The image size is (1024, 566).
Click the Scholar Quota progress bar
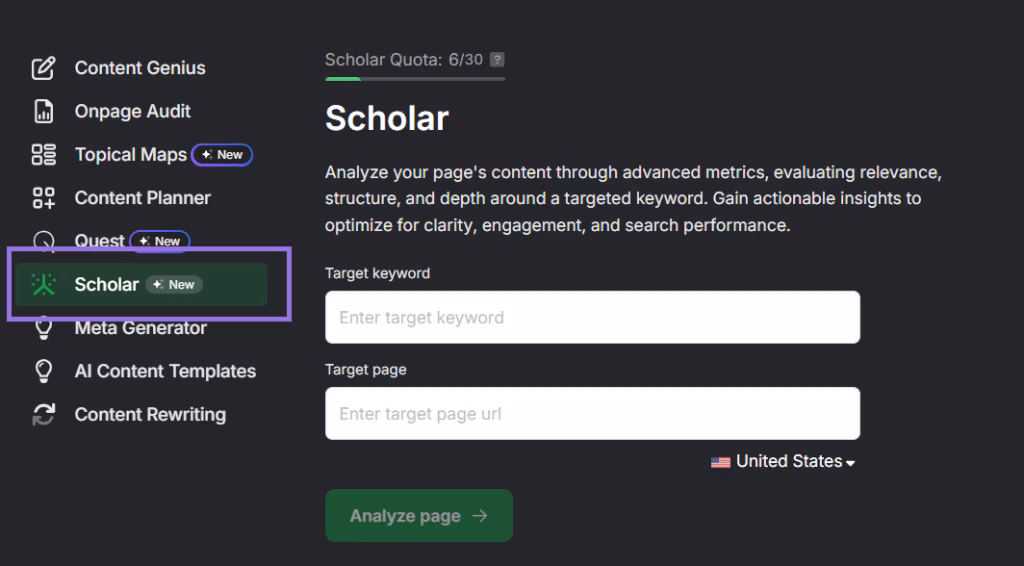pos(414,78)
